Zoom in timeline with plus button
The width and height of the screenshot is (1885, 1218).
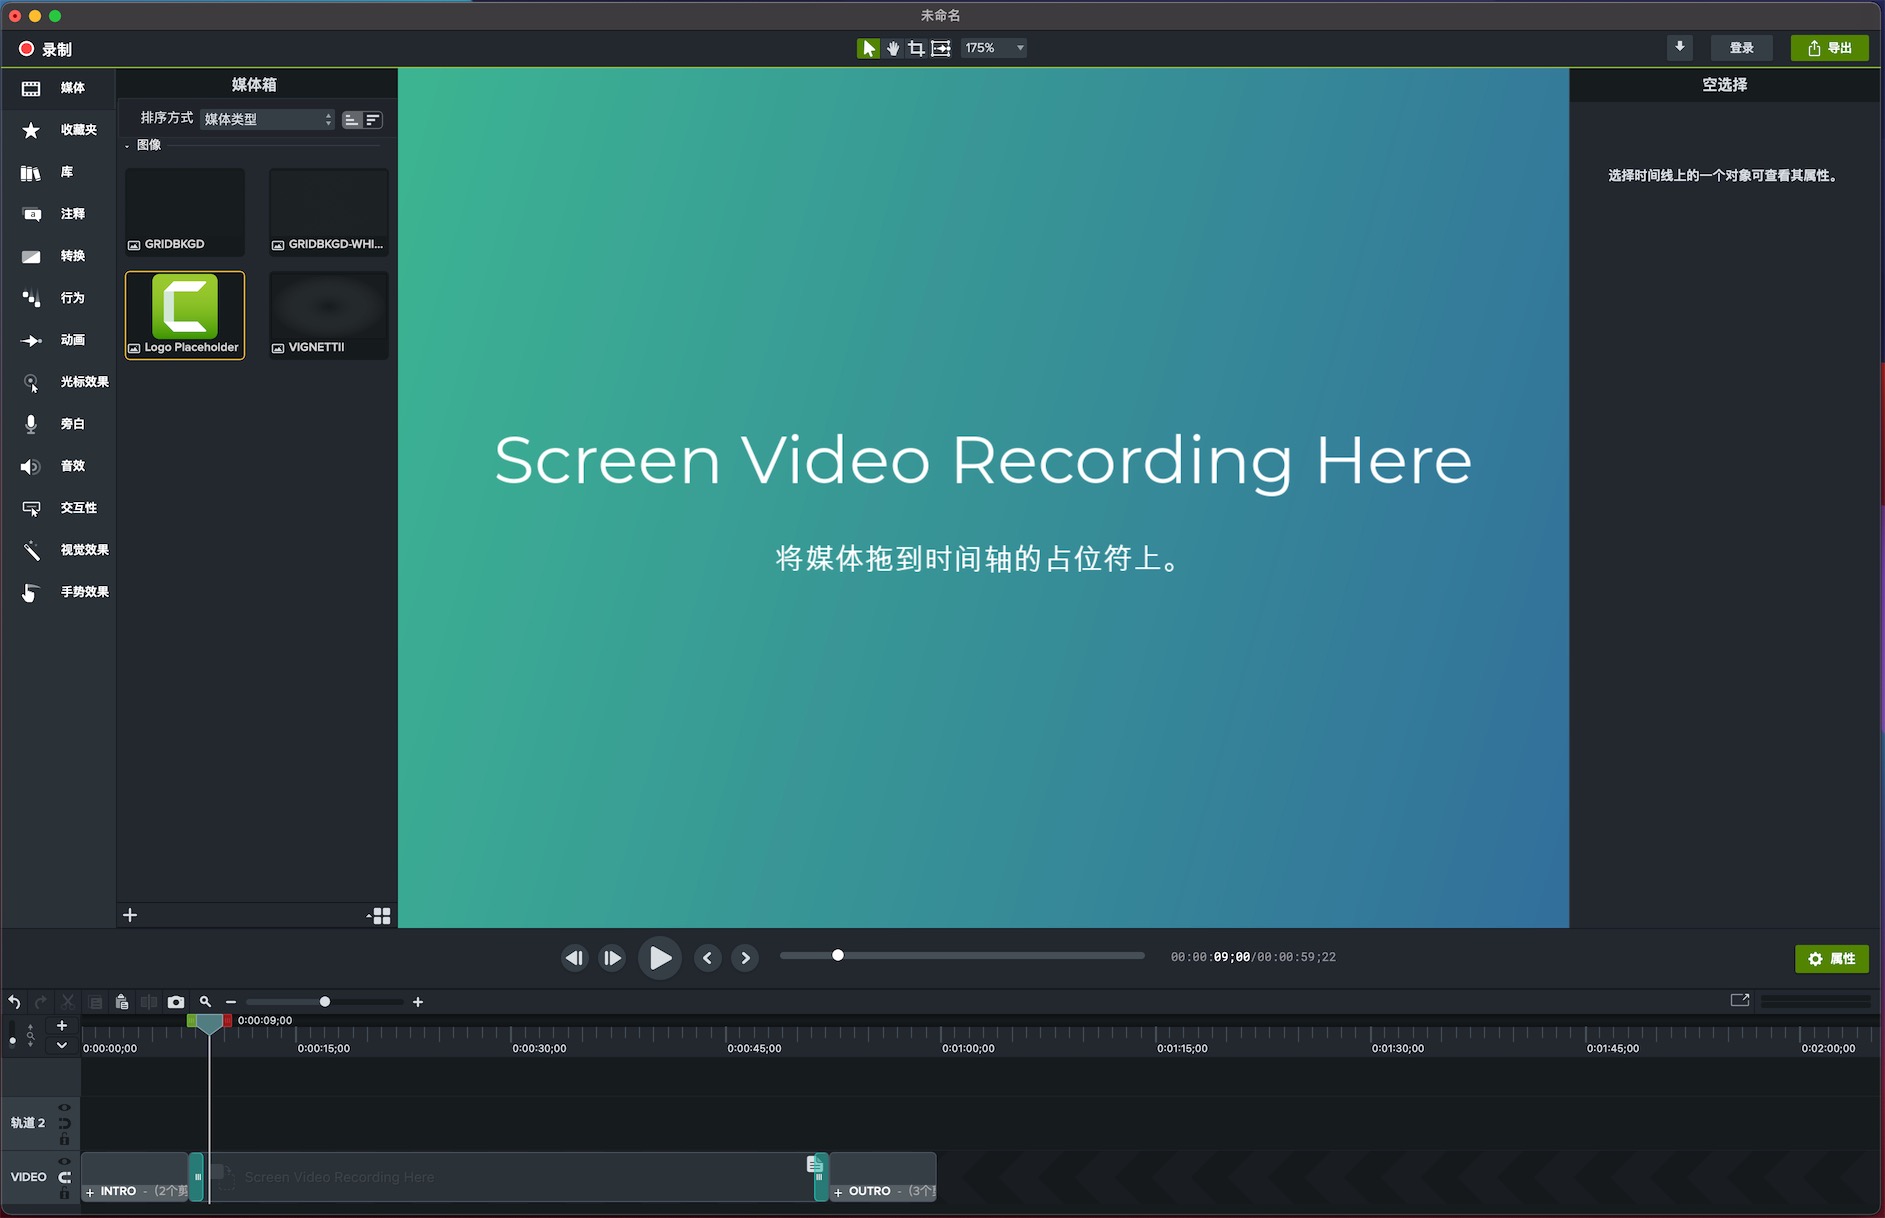418,1002
